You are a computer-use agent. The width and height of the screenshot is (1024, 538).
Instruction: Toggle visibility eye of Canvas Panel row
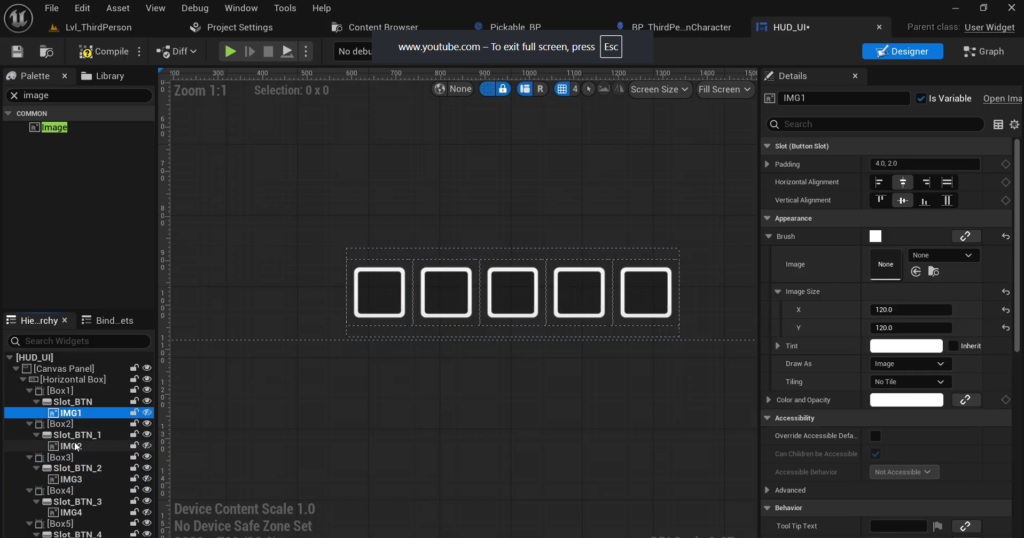(x=147, y=368)
